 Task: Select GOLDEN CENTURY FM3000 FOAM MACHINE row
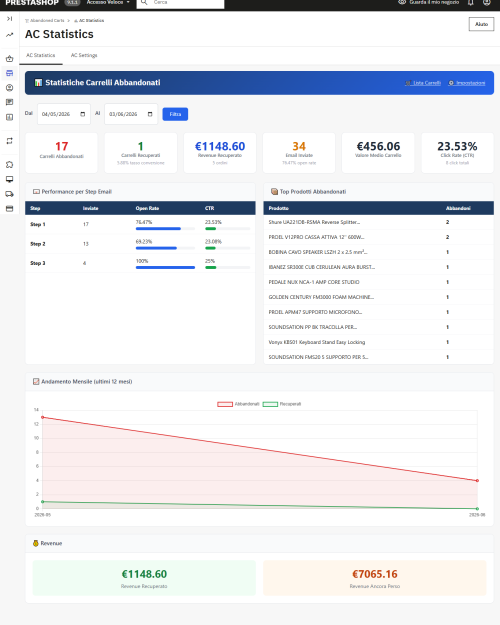(378, 297)
